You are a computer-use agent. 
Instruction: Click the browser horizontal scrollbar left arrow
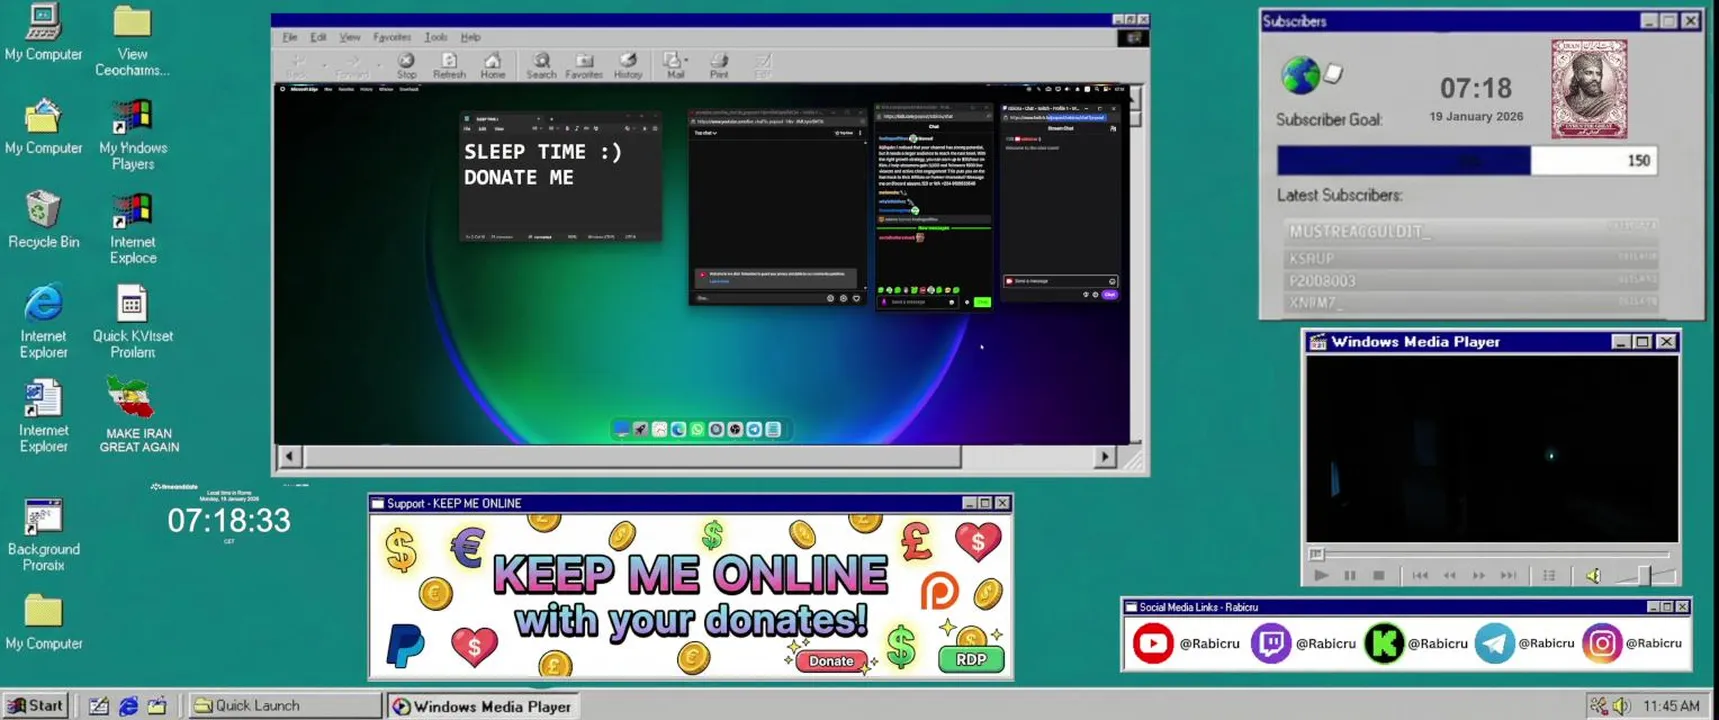289,457
